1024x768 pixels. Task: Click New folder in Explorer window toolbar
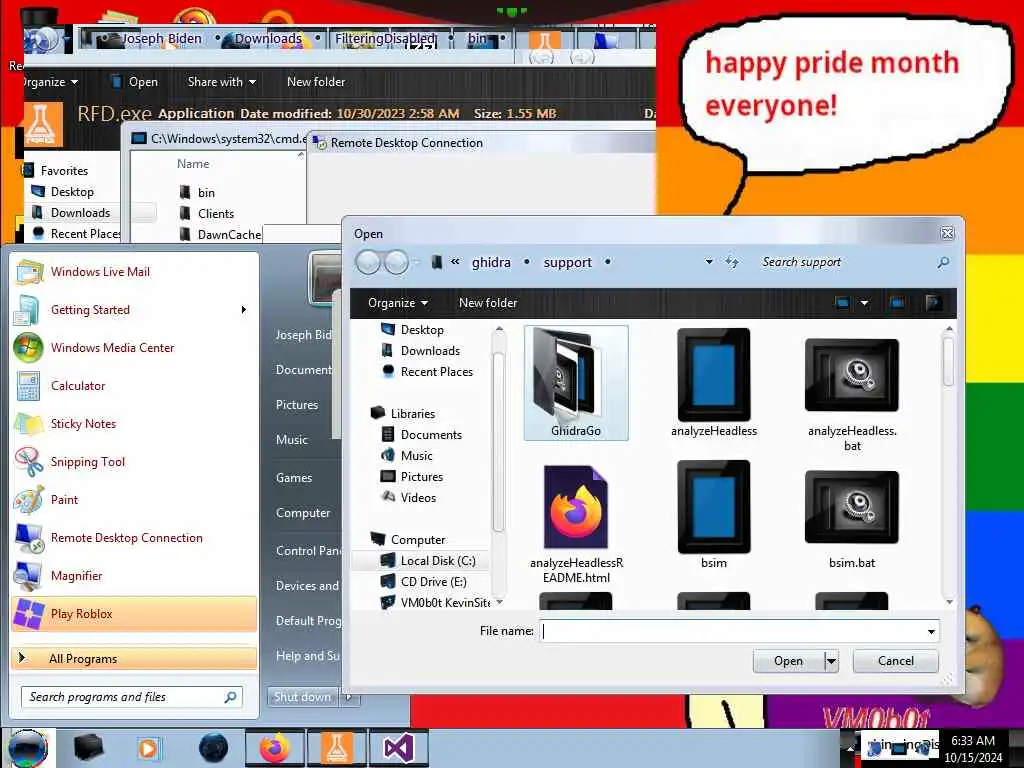click(x=315, y=82)
